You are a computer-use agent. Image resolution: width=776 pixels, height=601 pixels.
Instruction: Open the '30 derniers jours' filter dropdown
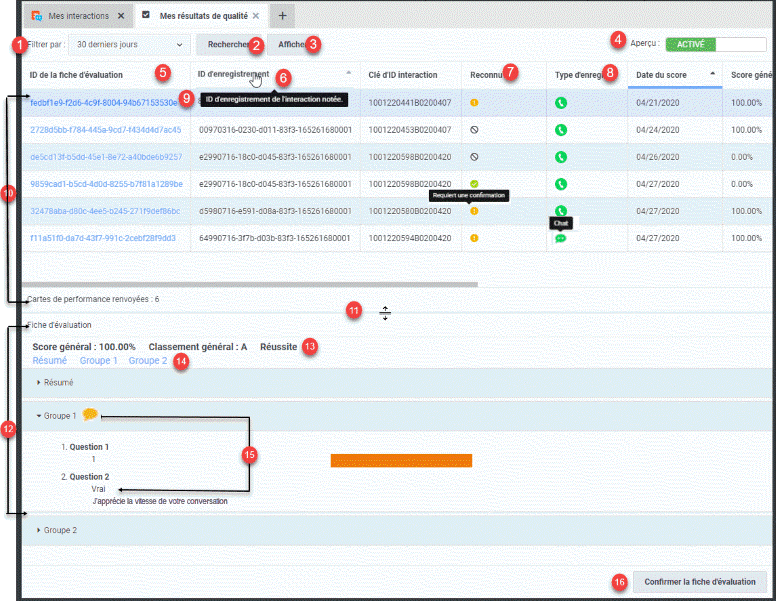[132, 44]
